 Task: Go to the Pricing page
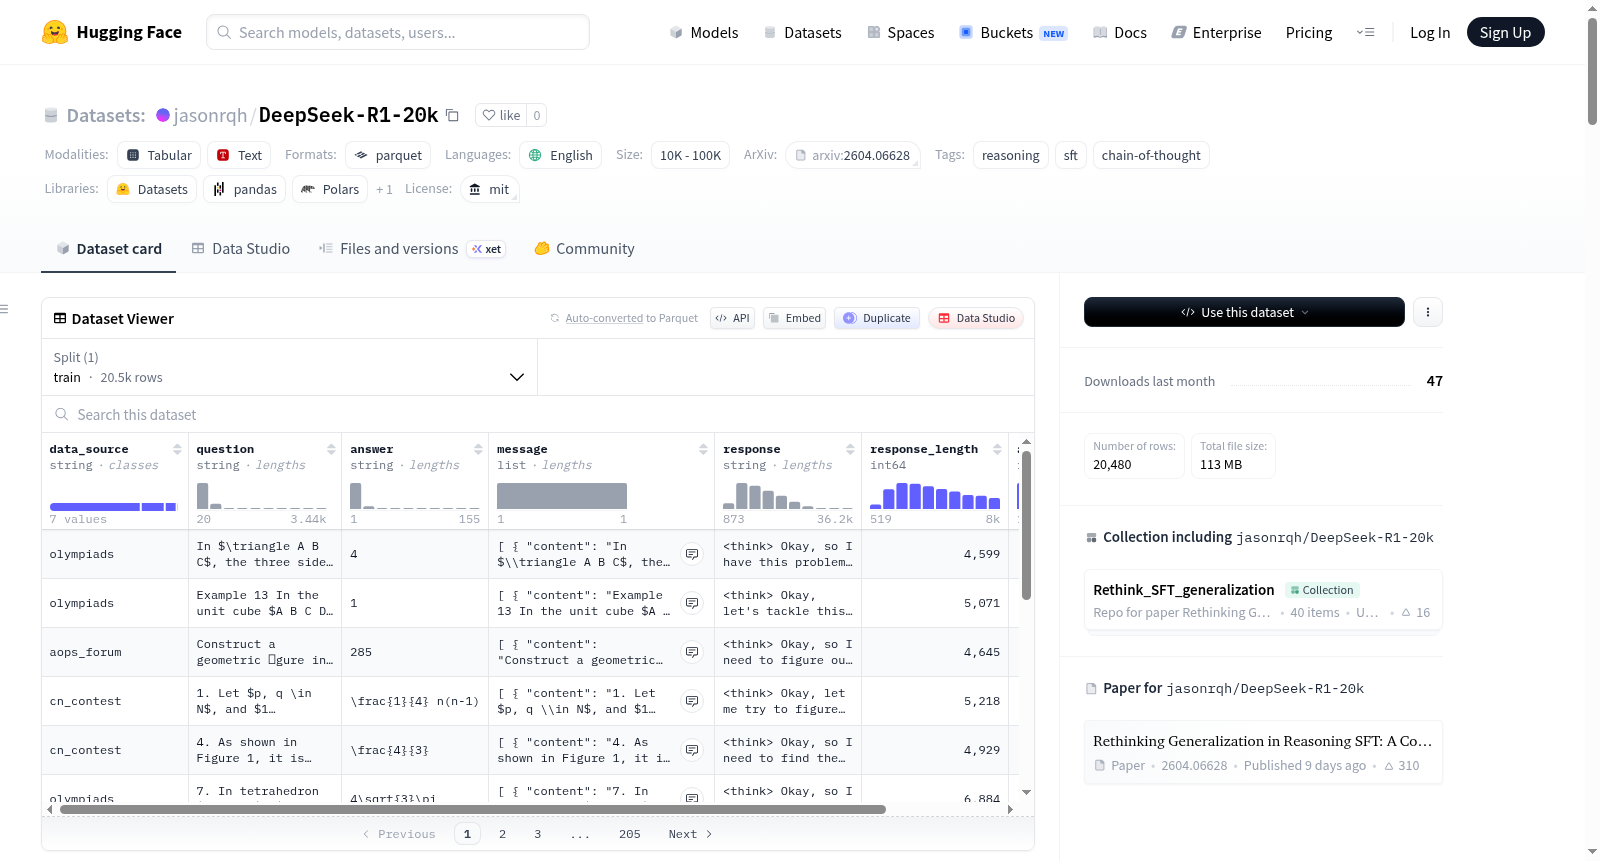[1309, 32]
